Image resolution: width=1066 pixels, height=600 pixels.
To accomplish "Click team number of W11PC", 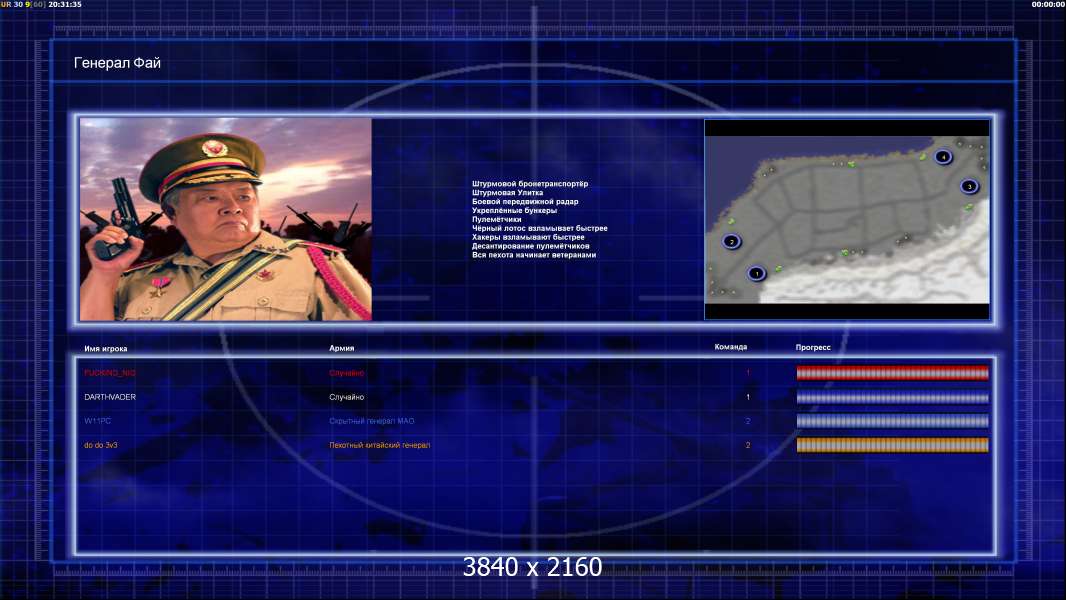I will coord(748,421).
